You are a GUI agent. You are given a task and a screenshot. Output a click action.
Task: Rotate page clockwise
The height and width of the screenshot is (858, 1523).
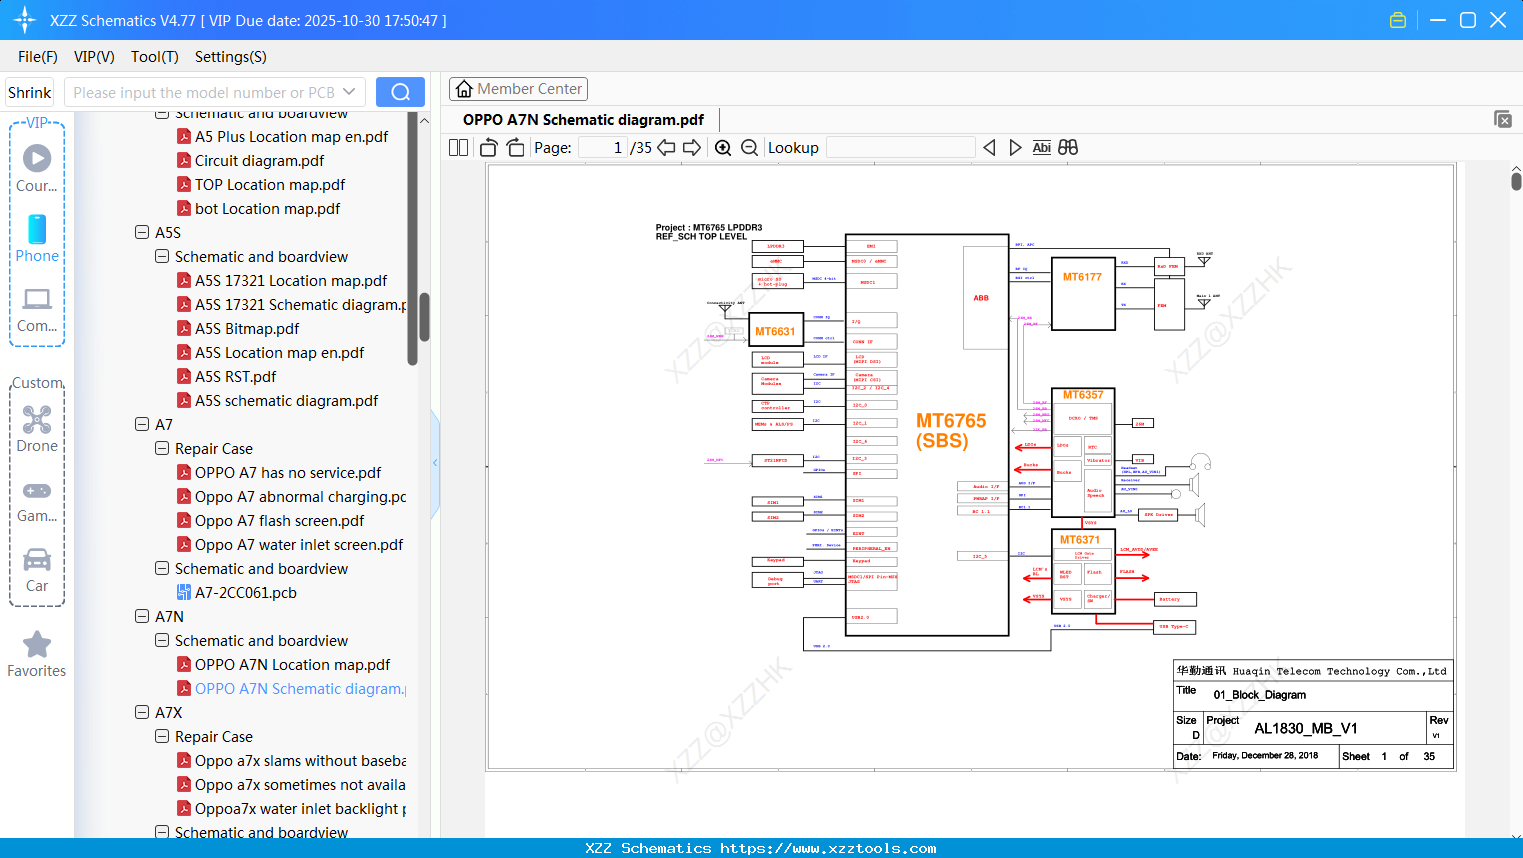pos(515,148)
